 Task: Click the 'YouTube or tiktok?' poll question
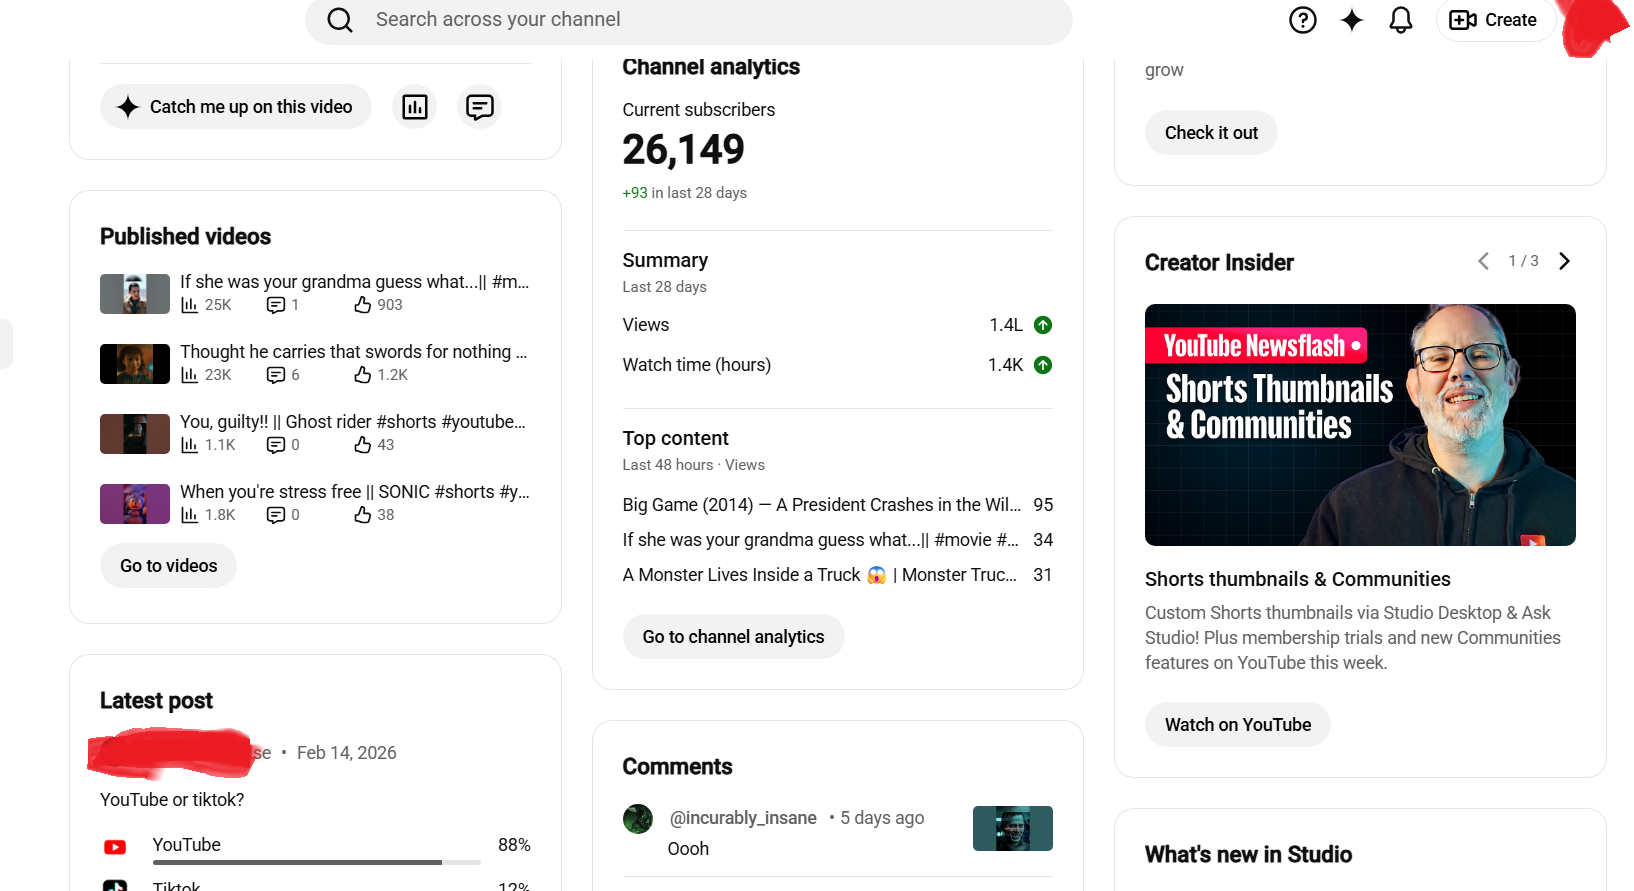pos(172,800)
